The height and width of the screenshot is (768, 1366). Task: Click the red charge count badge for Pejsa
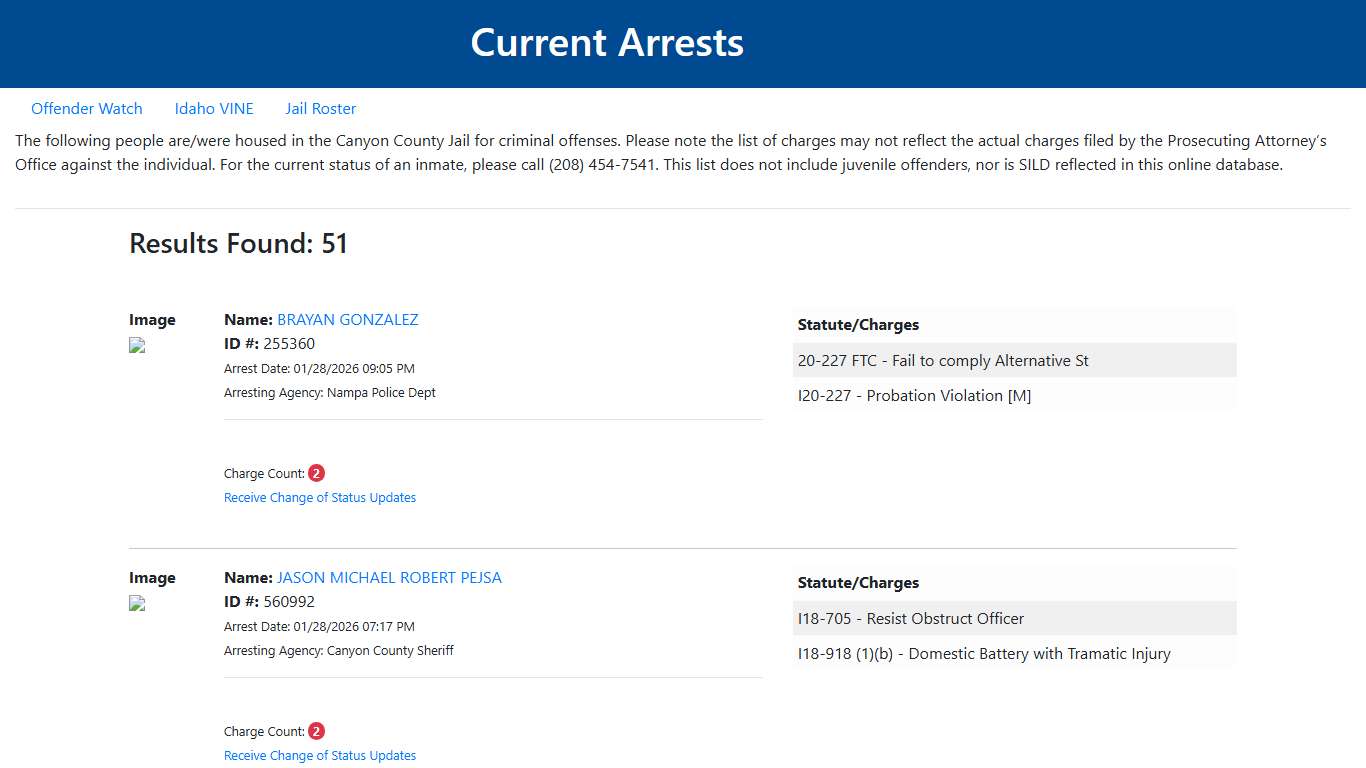click(x=316, y=730)
